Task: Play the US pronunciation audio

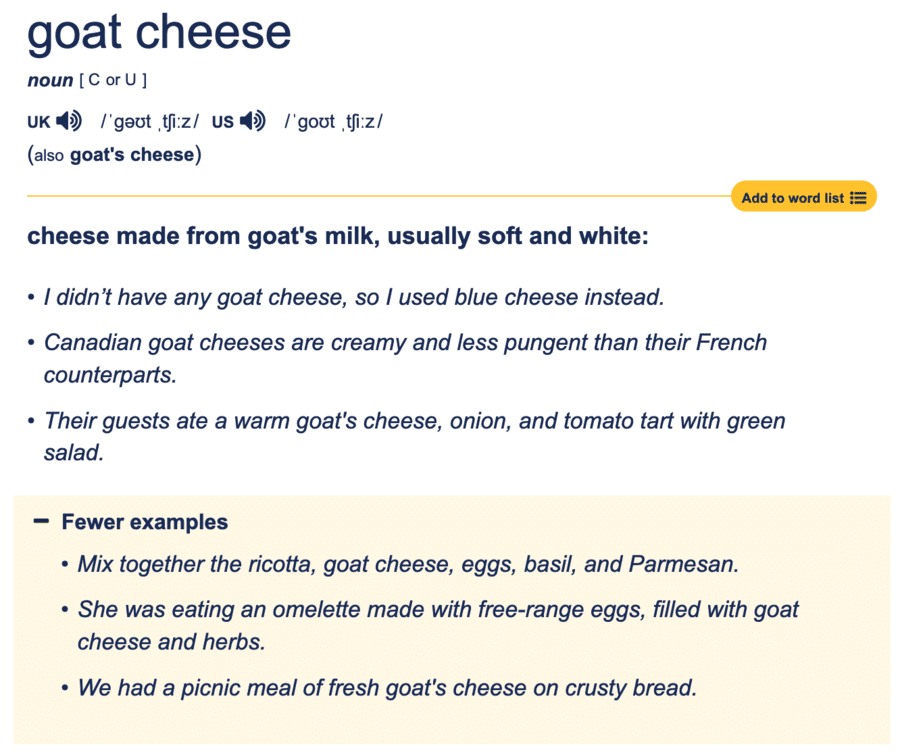Action: pos(252,121)
